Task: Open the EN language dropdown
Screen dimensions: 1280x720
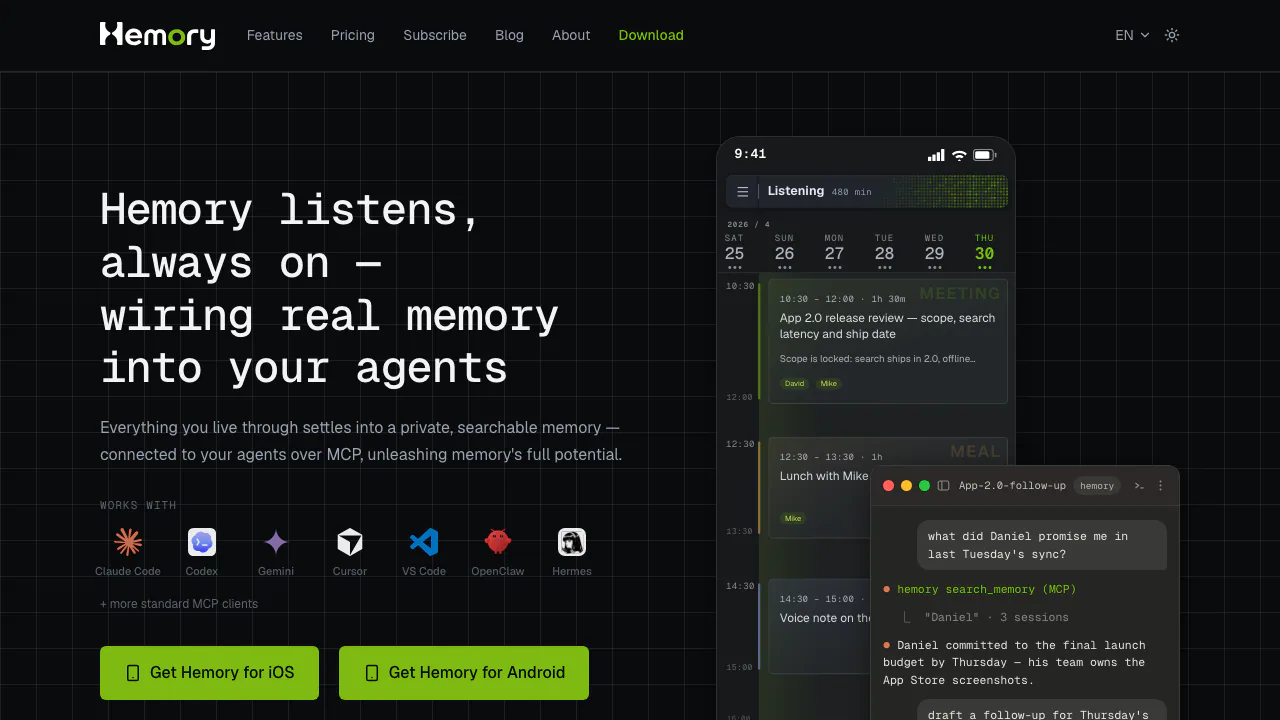Action: click(1132, 35)
